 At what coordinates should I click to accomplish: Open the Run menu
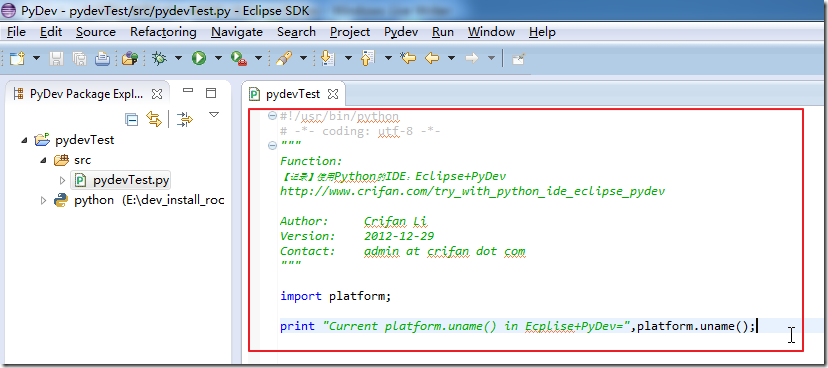443,32
